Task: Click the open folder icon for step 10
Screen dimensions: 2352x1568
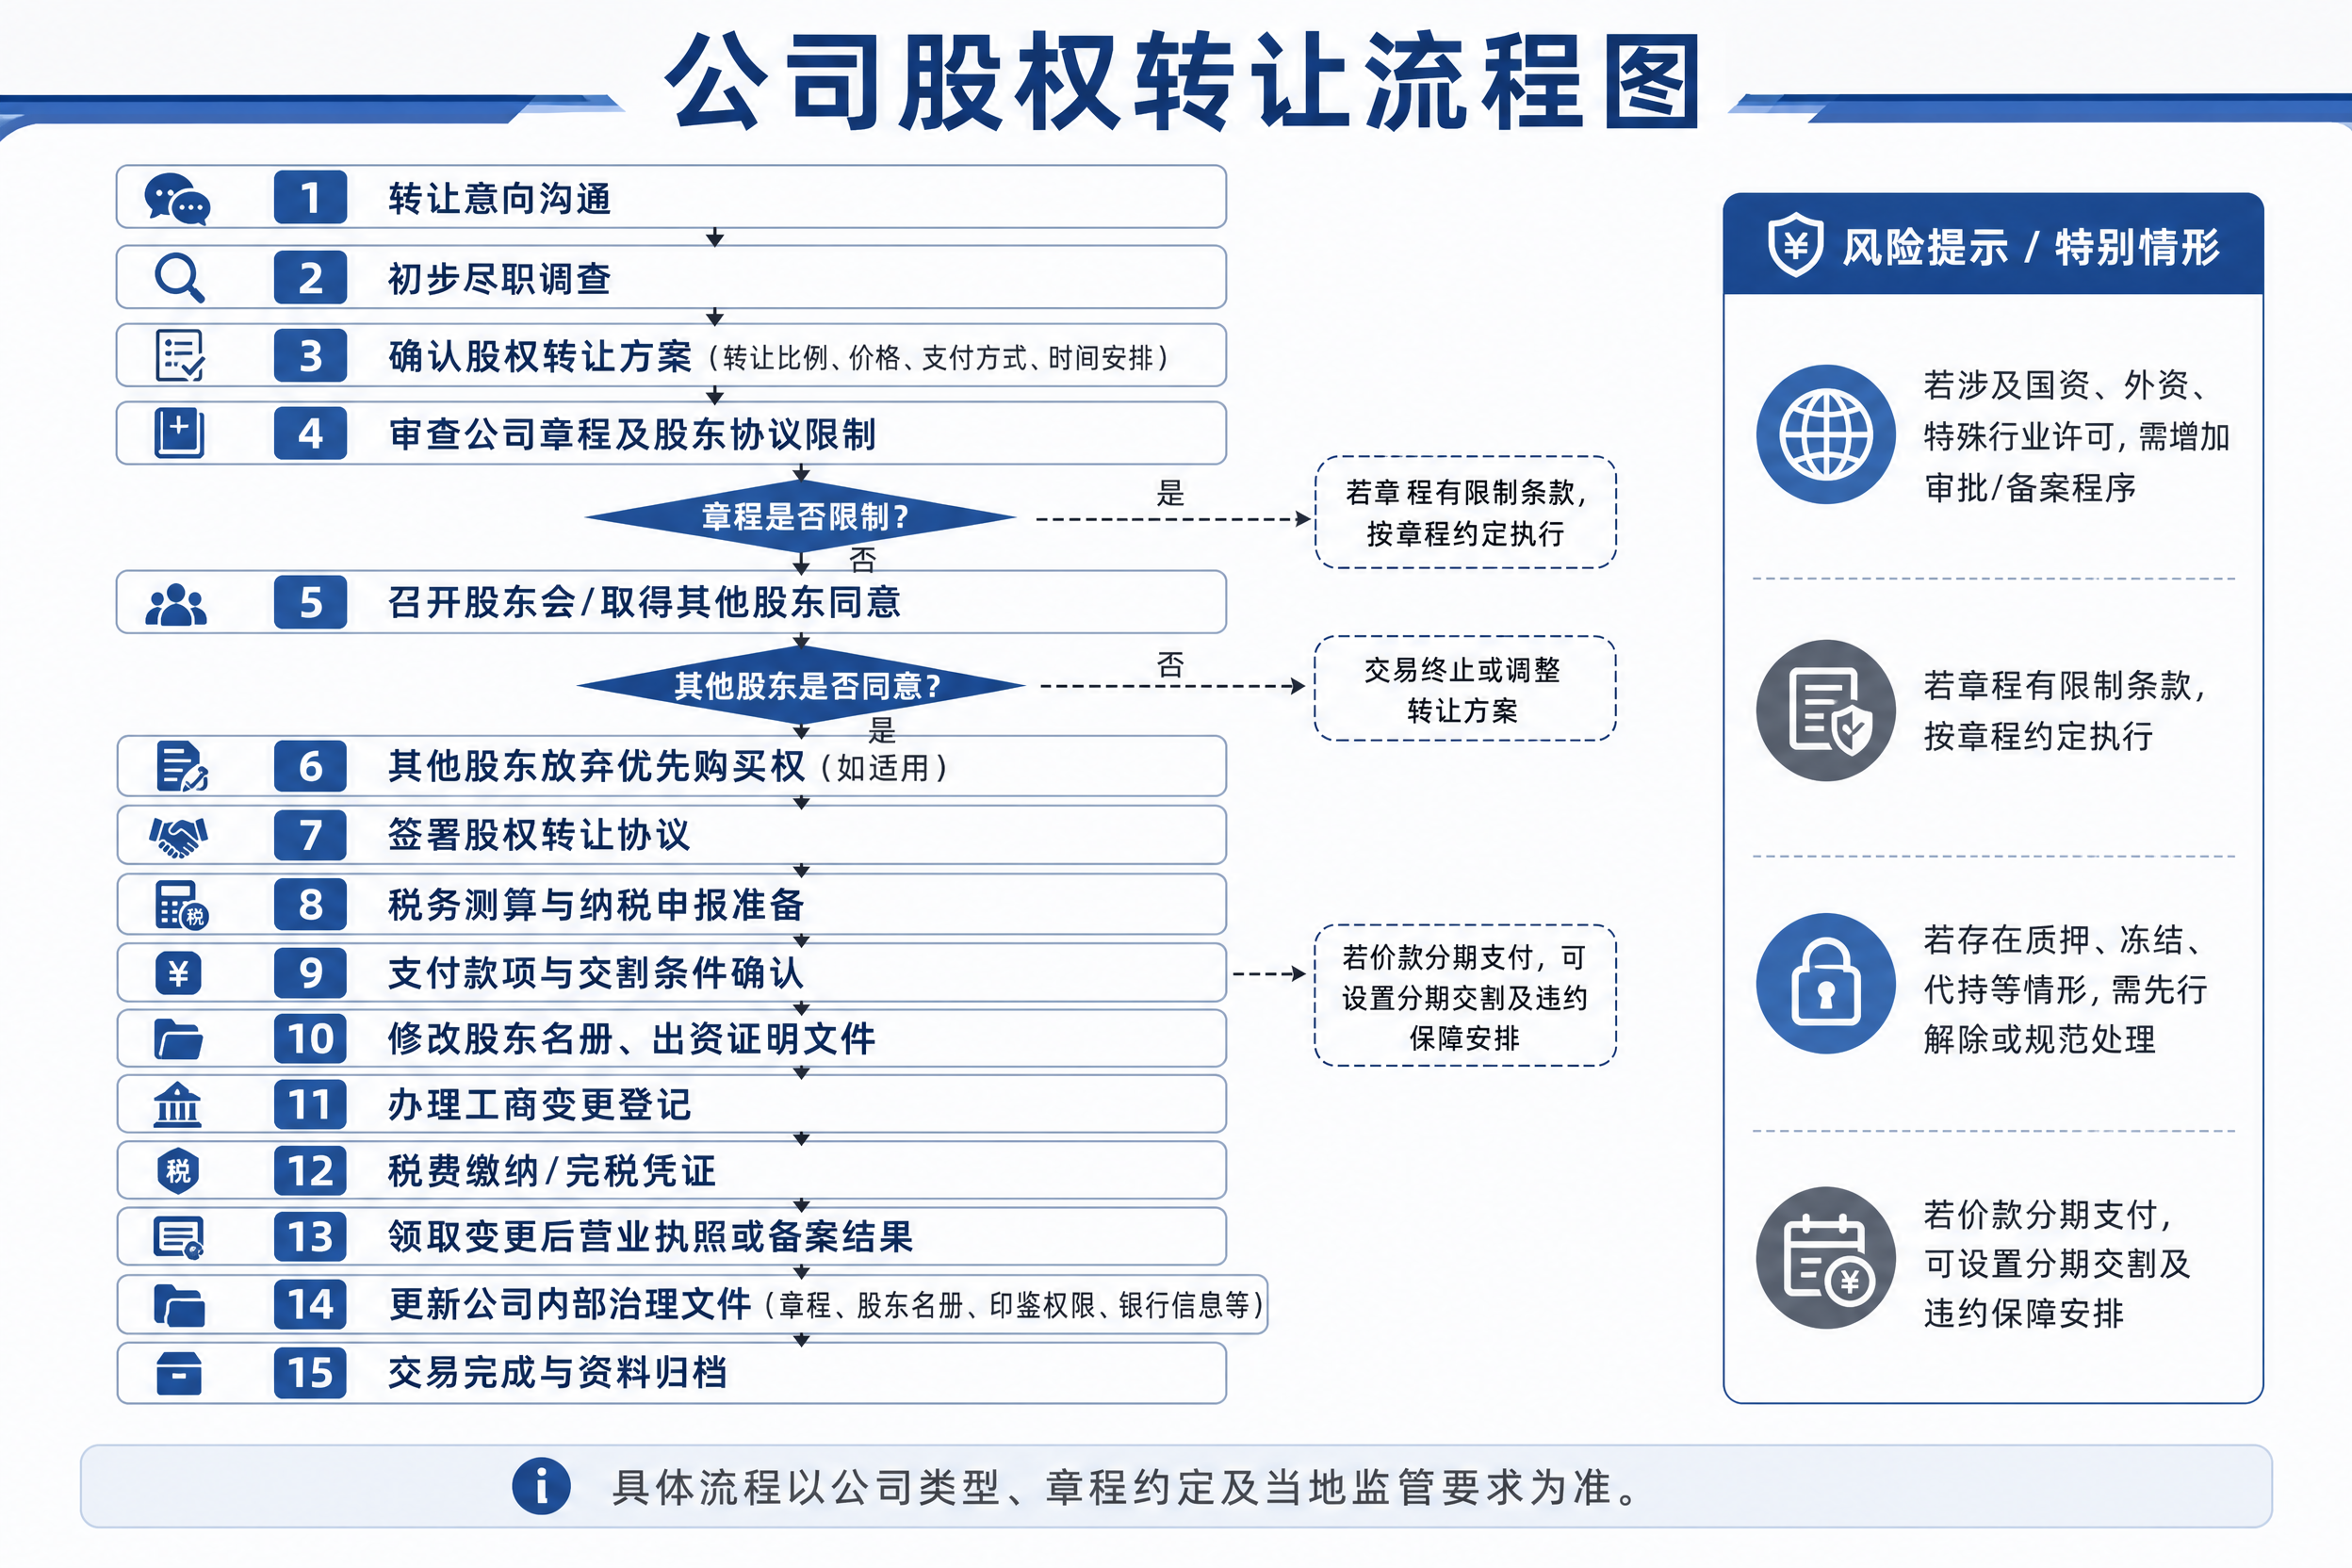Action: pos(179,1039)
